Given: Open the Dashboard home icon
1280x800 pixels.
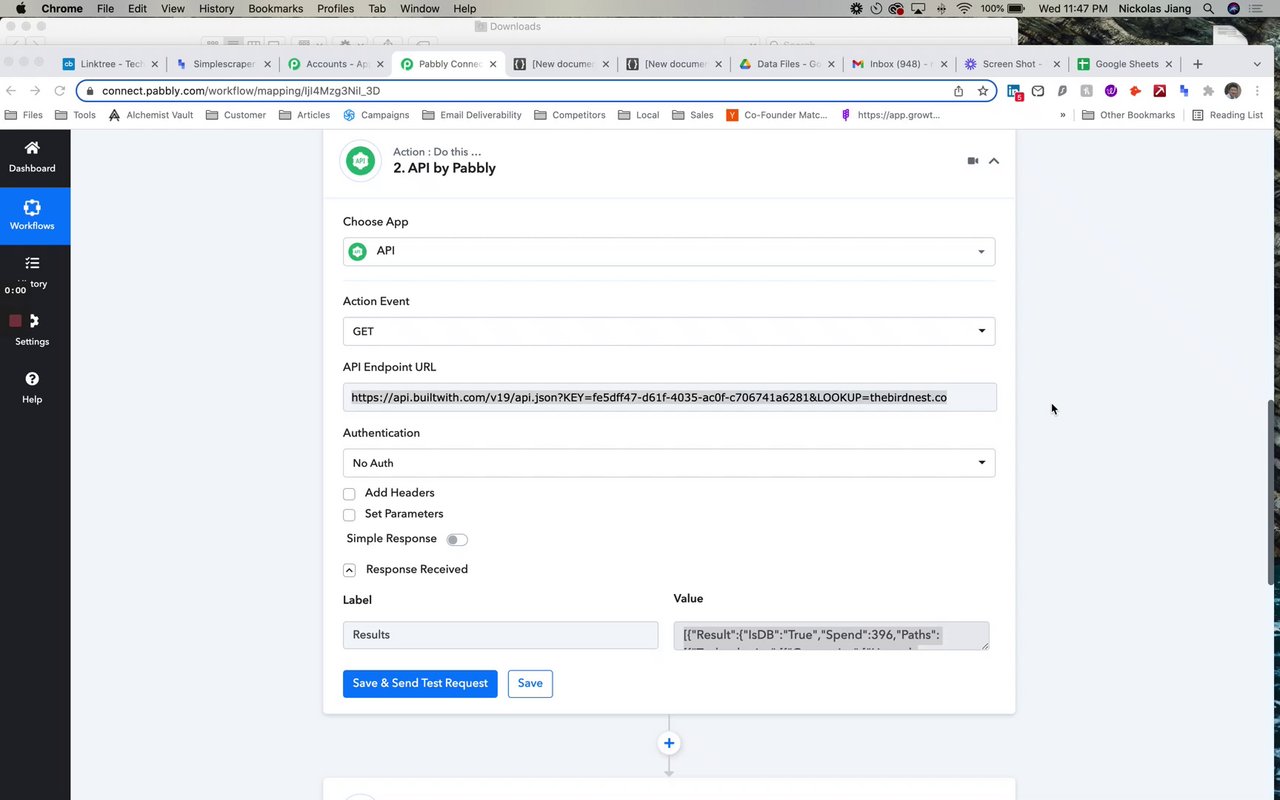Looking at the screenshot, I should coord(32,149).
